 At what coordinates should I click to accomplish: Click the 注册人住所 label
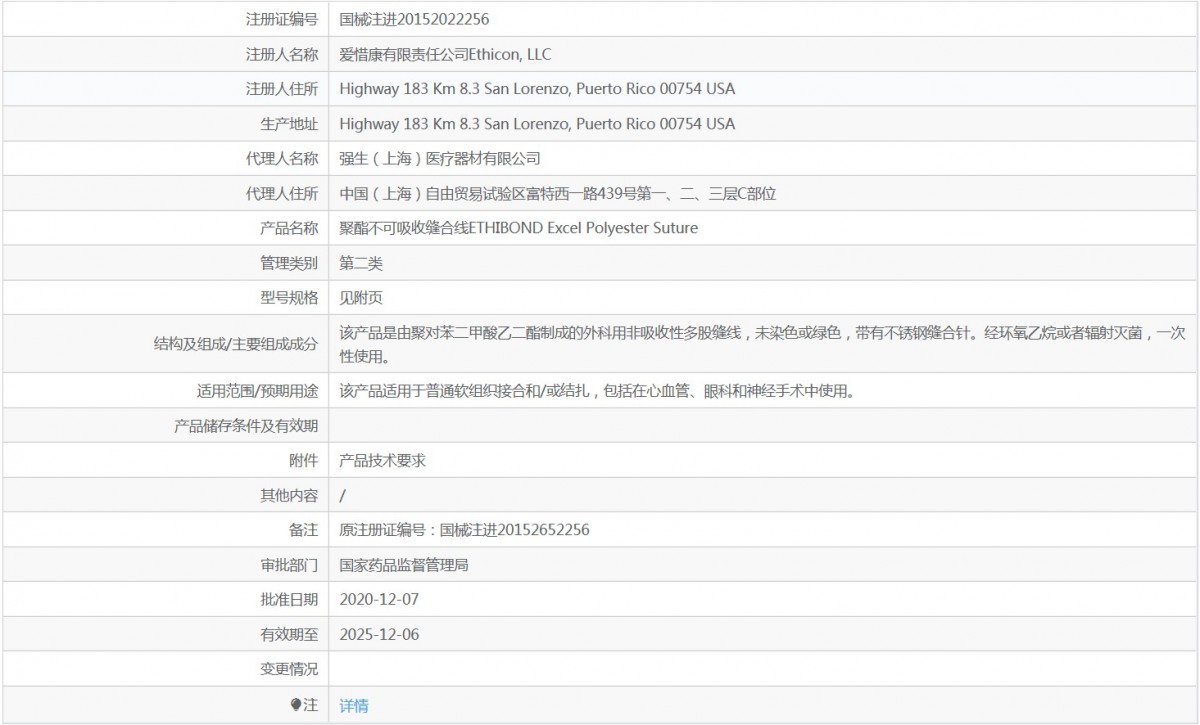[282, 89]
